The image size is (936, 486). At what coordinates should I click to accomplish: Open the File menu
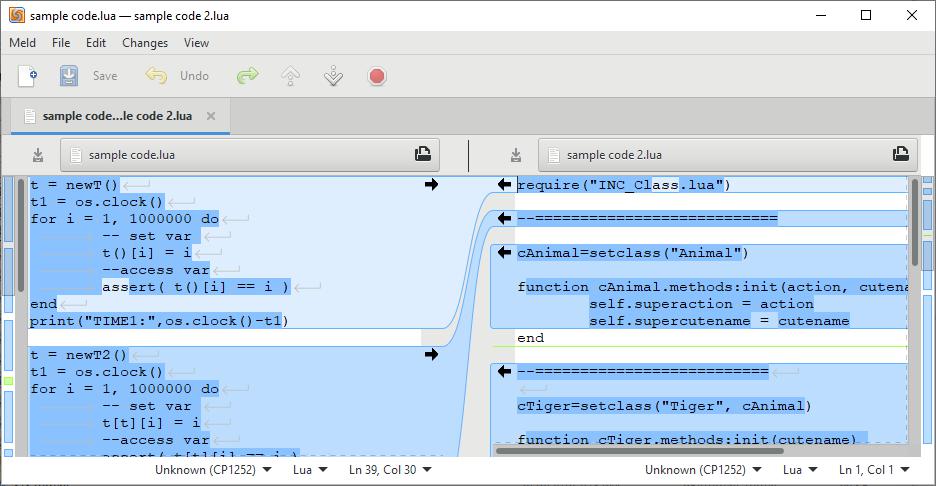click(x=61, y=43)
